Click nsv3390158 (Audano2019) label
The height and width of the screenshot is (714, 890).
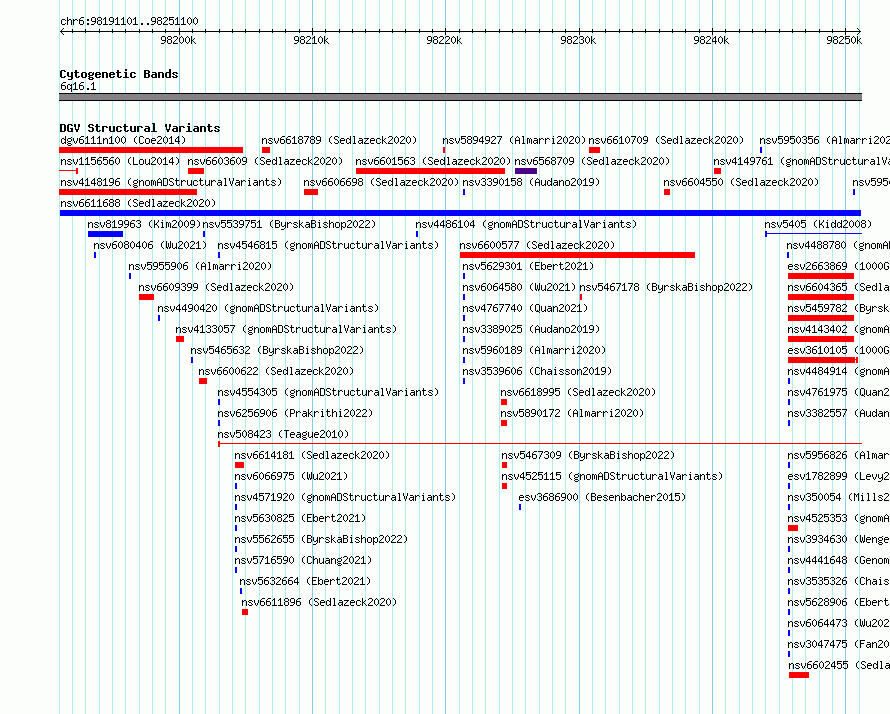click(x=531, y=182)
